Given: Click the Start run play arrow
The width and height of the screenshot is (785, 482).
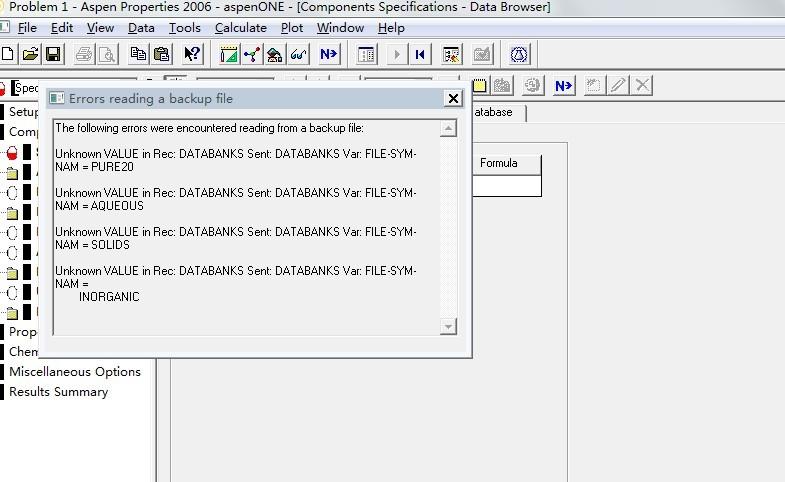Looking at the screenshot, I should [x=397, y=54].
